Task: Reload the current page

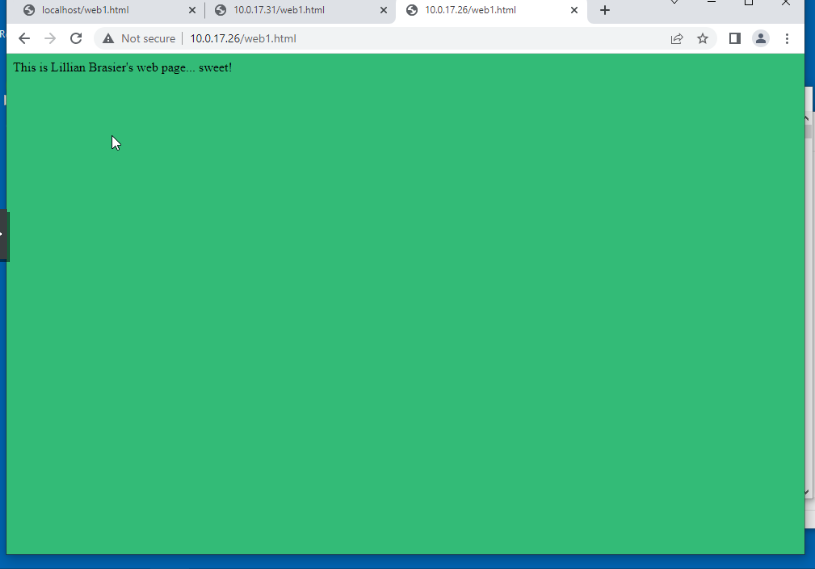Action: coord(76,39)
